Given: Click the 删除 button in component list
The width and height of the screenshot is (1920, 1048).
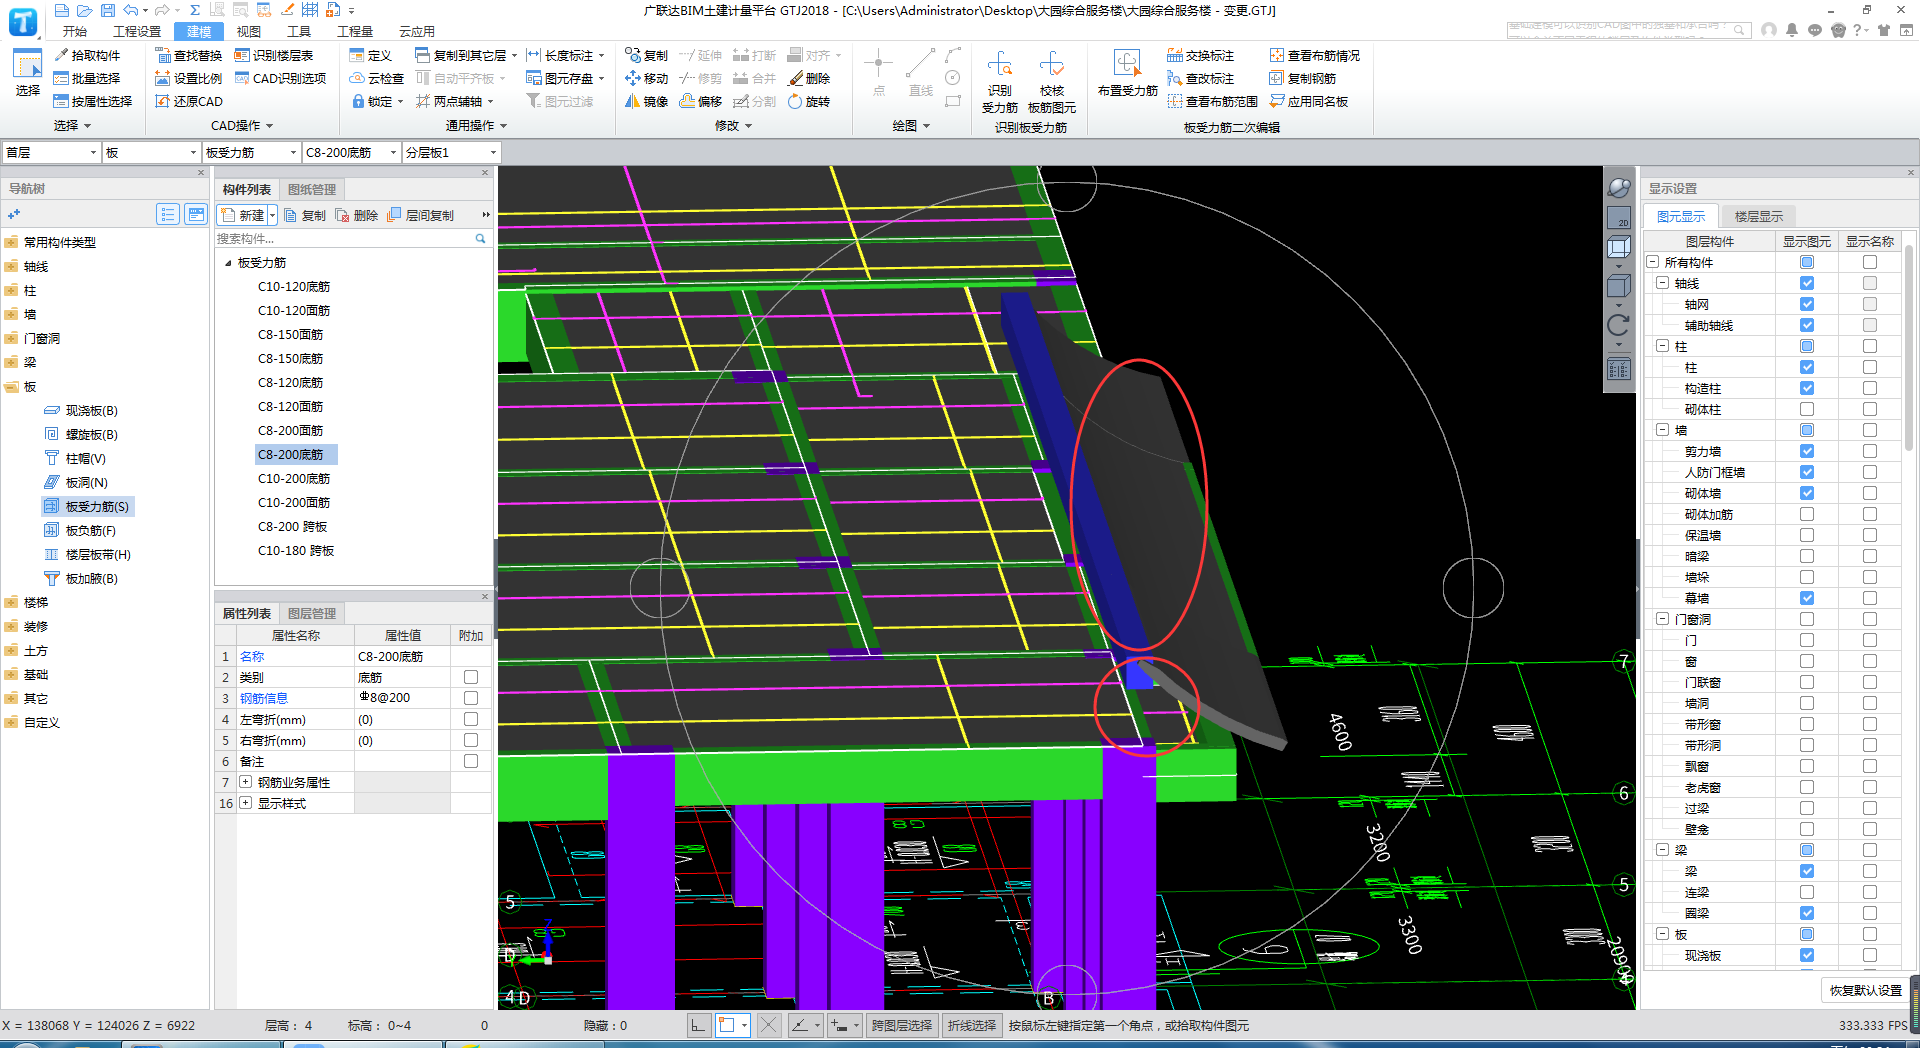Looking at the screenshot, I should tap(356, 215).
